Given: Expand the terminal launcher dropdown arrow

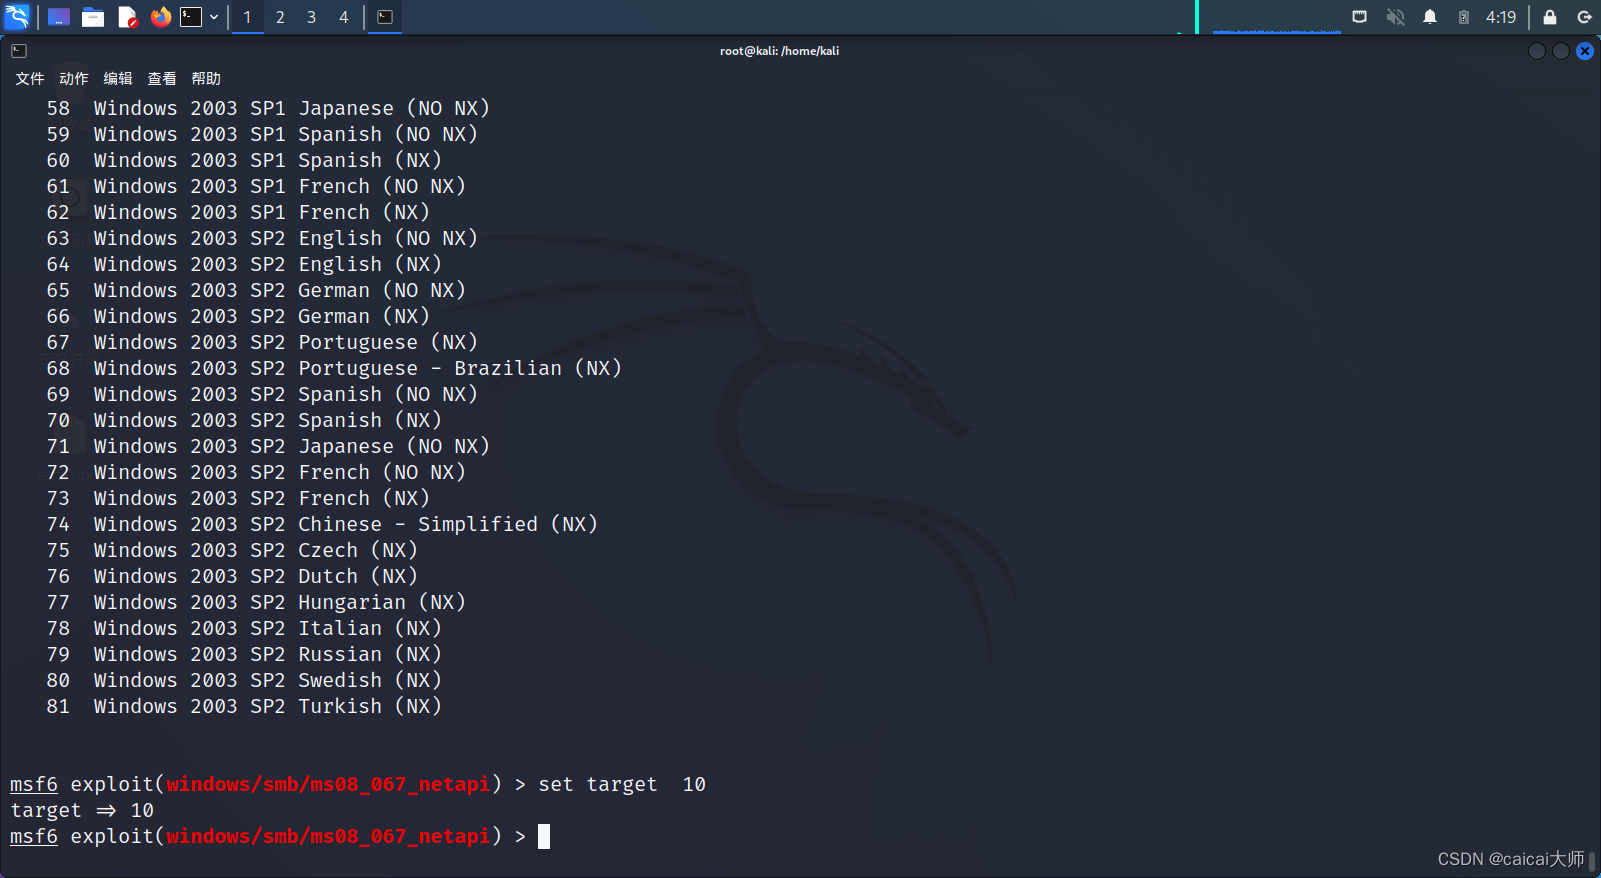Looking at the screenshot, I should [x=214, y=17].
